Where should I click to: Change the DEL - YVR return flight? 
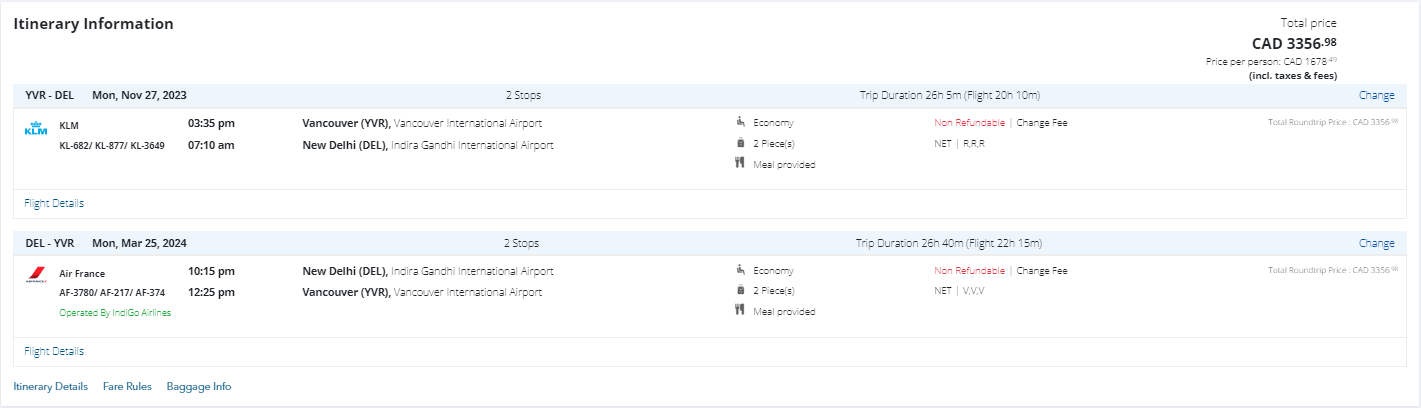[x=1376, y=243]
